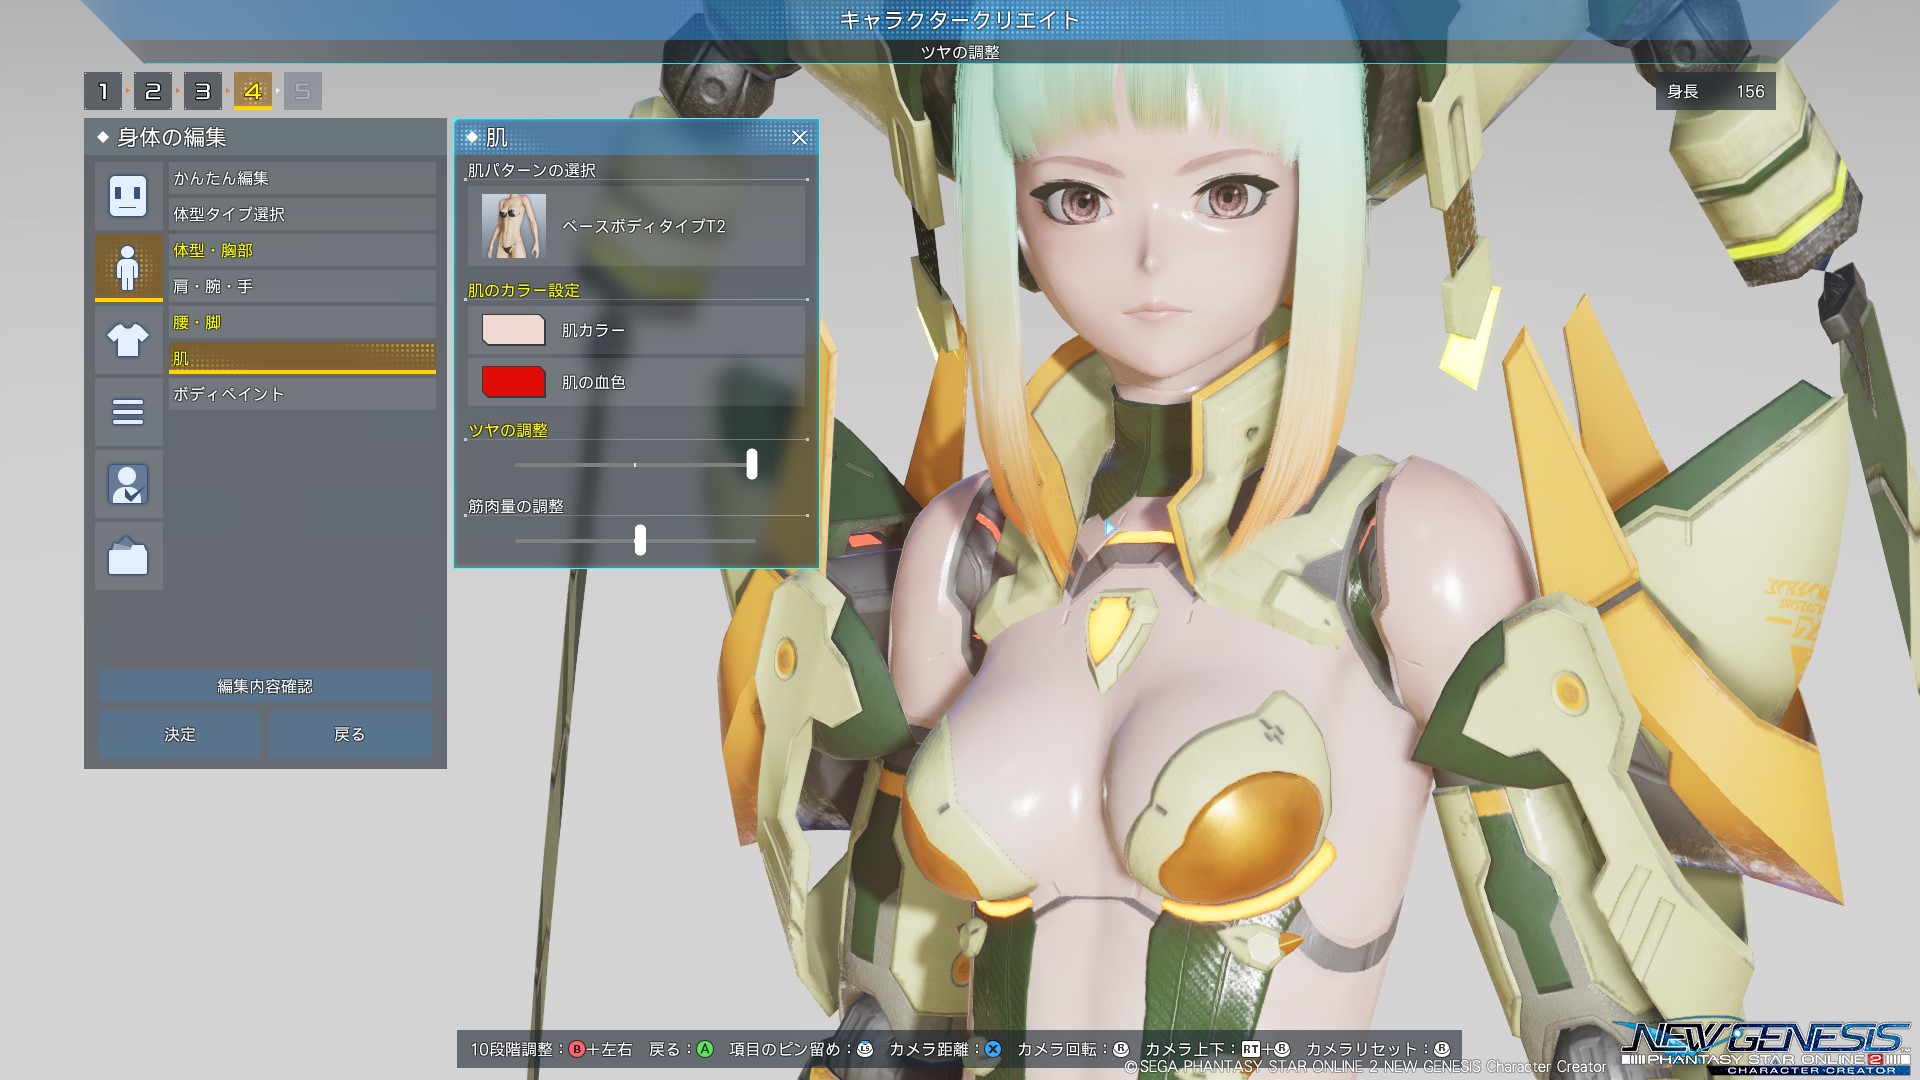Screen dimensions: 1920x1080
Task: Open the folder save/load sidebar icon
Action: click(128, 556)
